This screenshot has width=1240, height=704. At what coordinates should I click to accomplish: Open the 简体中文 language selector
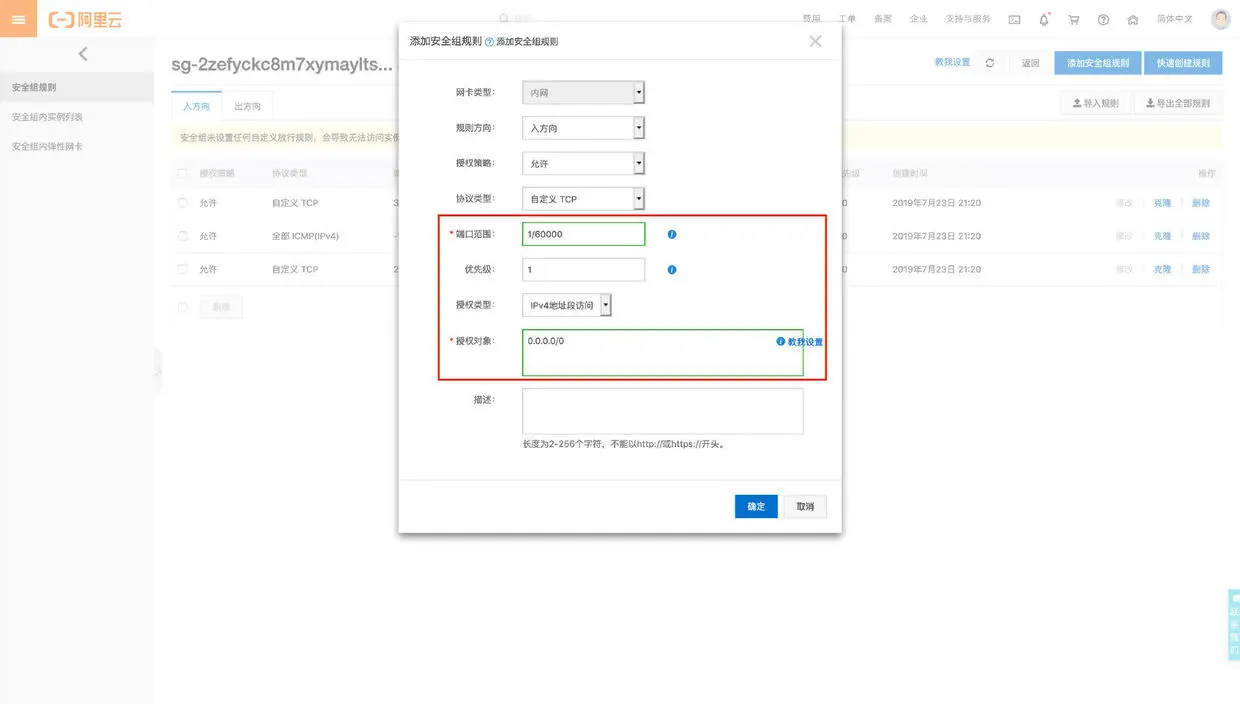[1174, 19]
